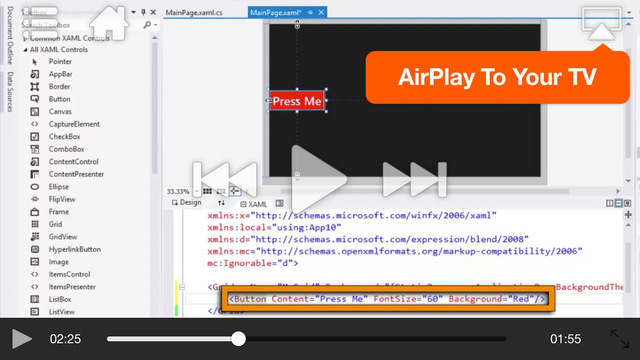Start video with large center play button
Viewport: 640px width, 360px height.
[x=319, y=180]
